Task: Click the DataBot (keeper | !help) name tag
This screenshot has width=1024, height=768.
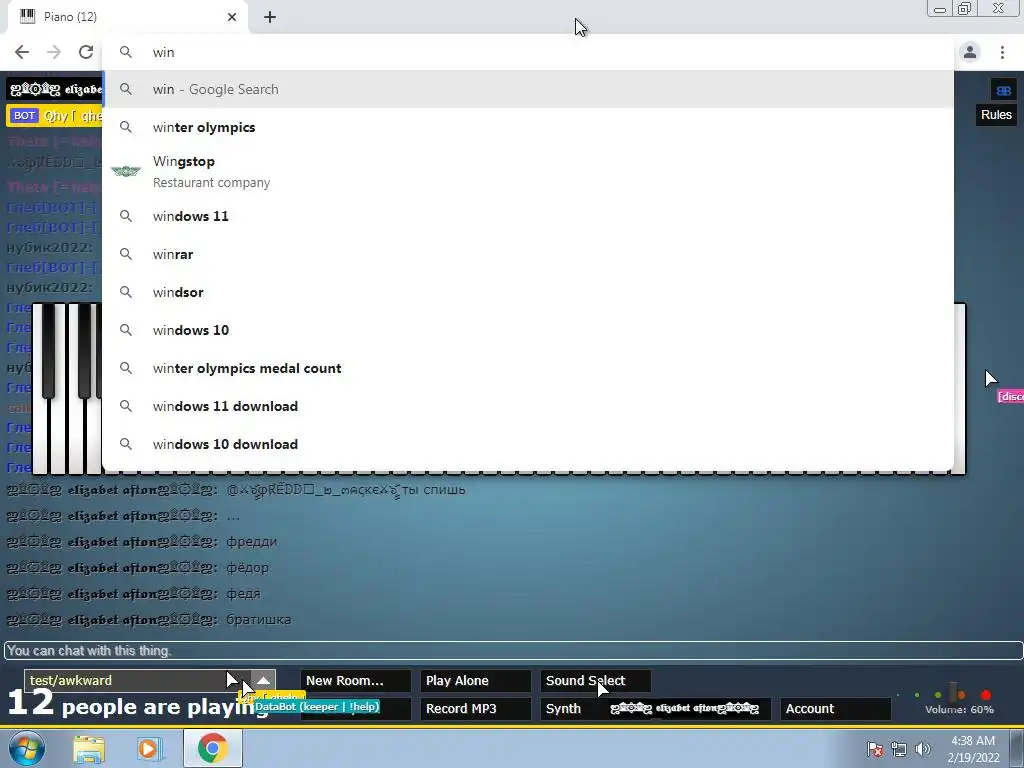Action: click(x=317, y=707)
